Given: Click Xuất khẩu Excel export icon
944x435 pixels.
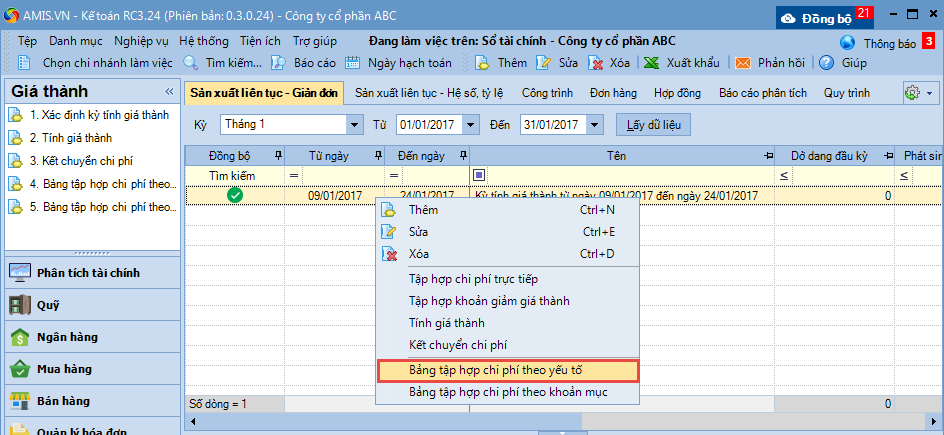Looking at the screenshot, I should tap(650, 62).
